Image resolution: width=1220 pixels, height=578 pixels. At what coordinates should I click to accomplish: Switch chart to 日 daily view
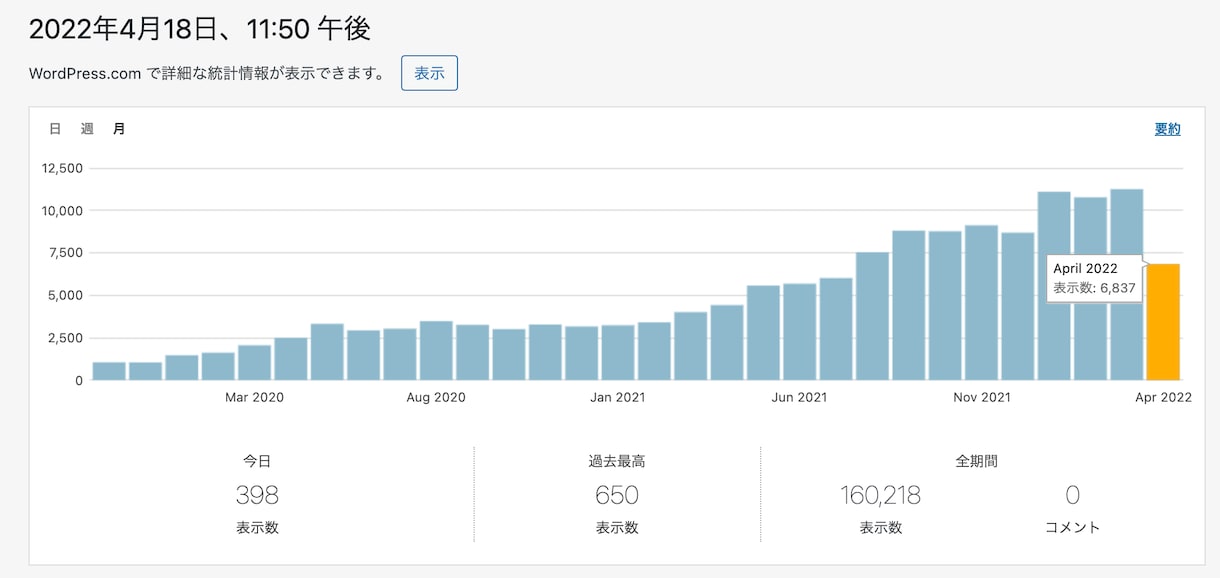click(55, 129)
